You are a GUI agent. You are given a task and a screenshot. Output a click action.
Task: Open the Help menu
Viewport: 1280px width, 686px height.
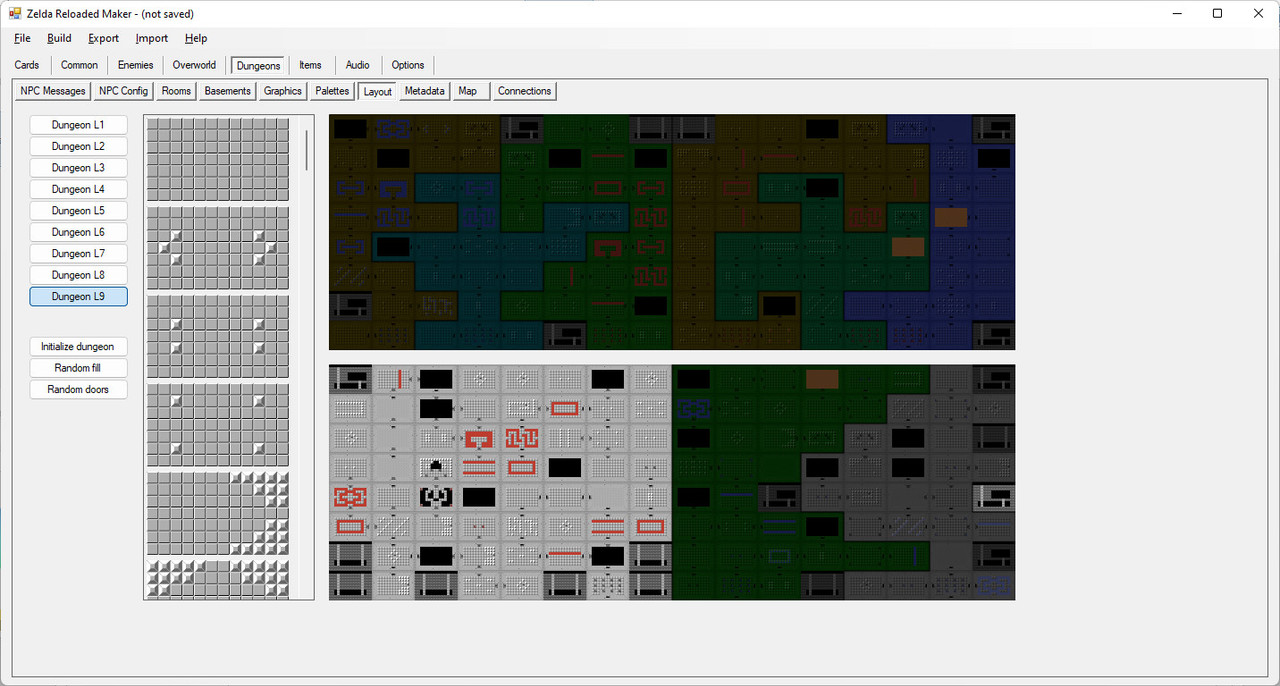click(x=196, y=38)
